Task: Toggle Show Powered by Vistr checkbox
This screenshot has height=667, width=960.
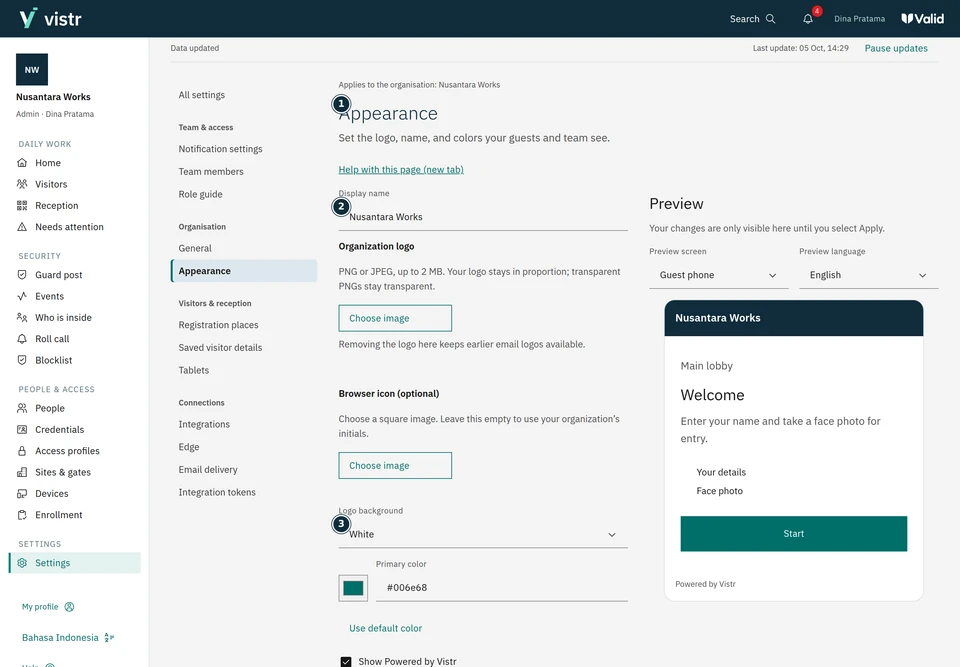Action: pos(346,661)
